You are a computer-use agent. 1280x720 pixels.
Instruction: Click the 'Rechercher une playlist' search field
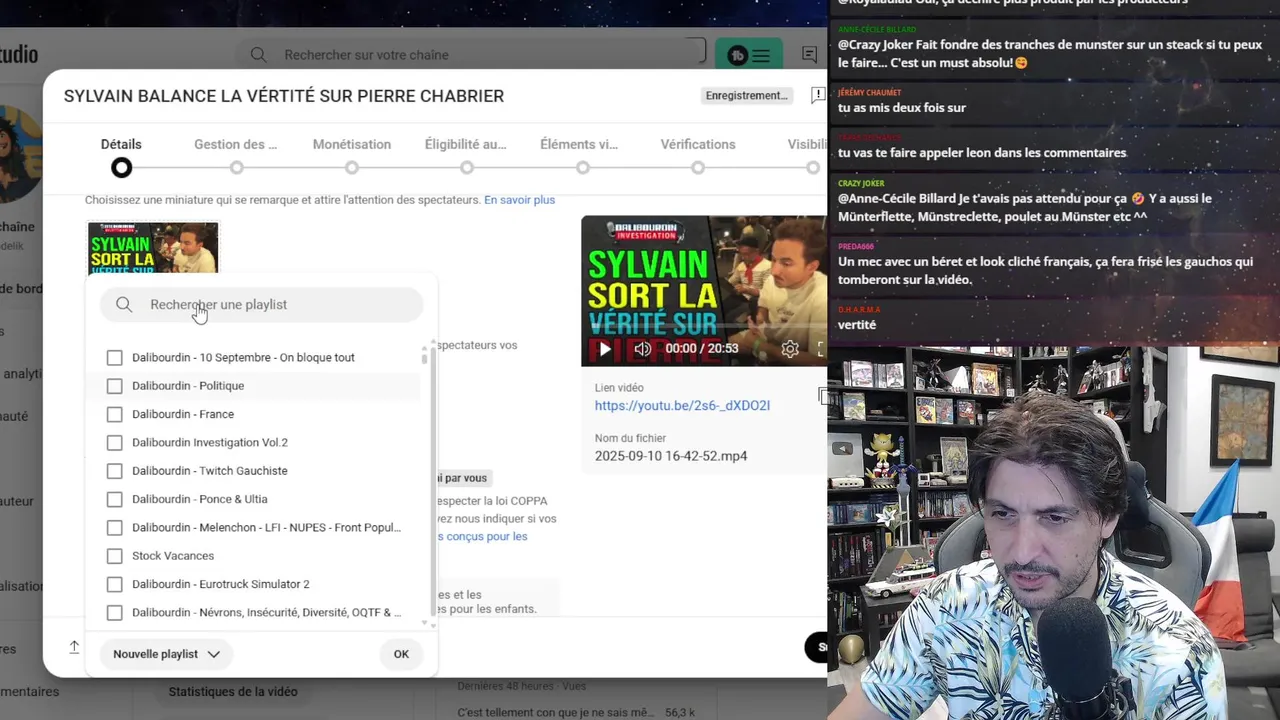(262, 305)
